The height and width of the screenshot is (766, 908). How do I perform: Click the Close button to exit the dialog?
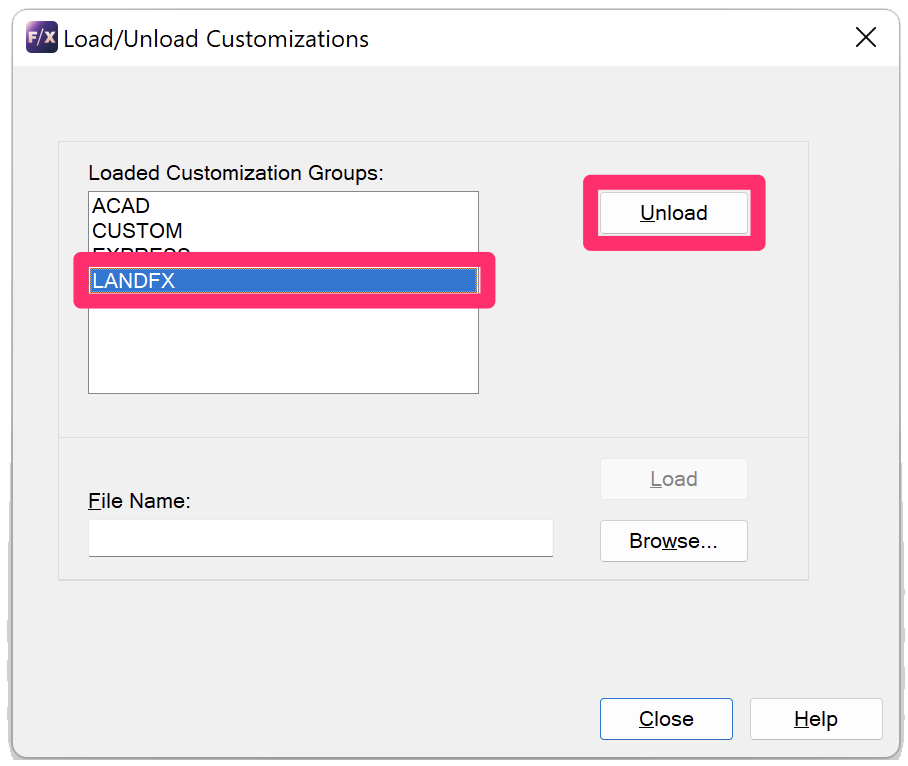click(666, 719)
